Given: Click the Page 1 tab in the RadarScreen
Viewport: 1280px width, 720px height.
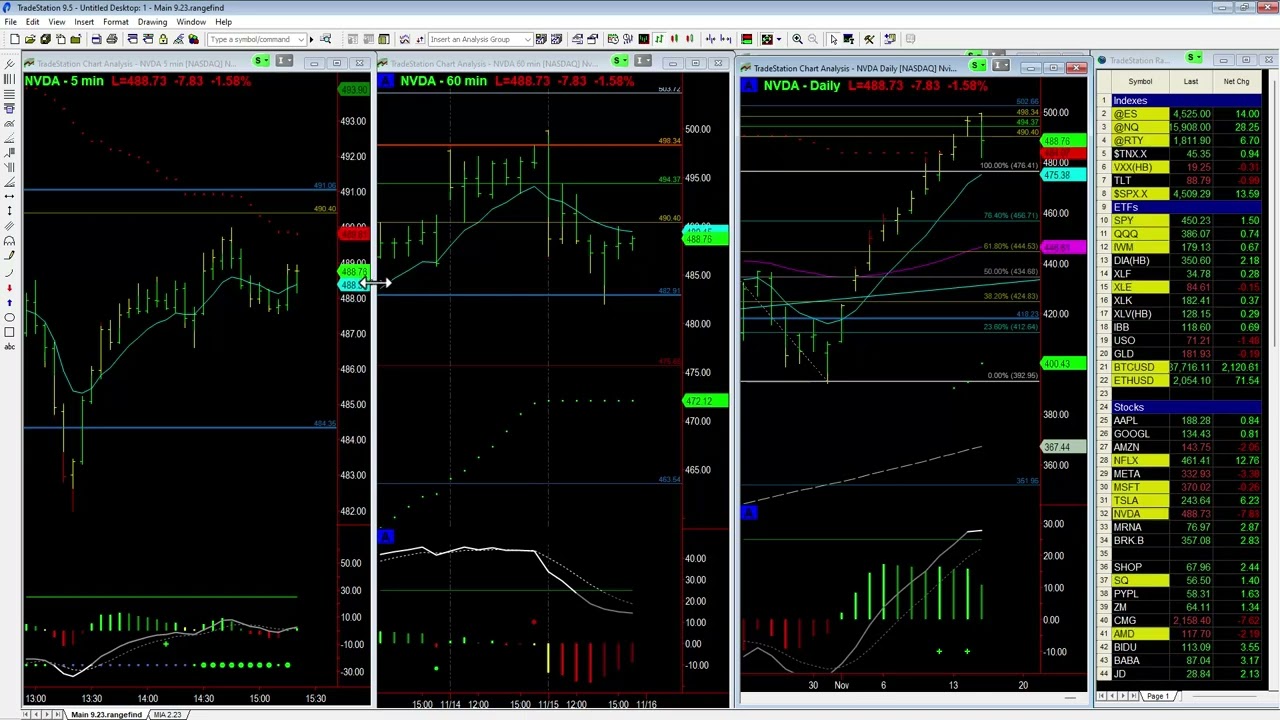Looking at the screenshot, I should pyautogui.click(x=1157, y=696).
